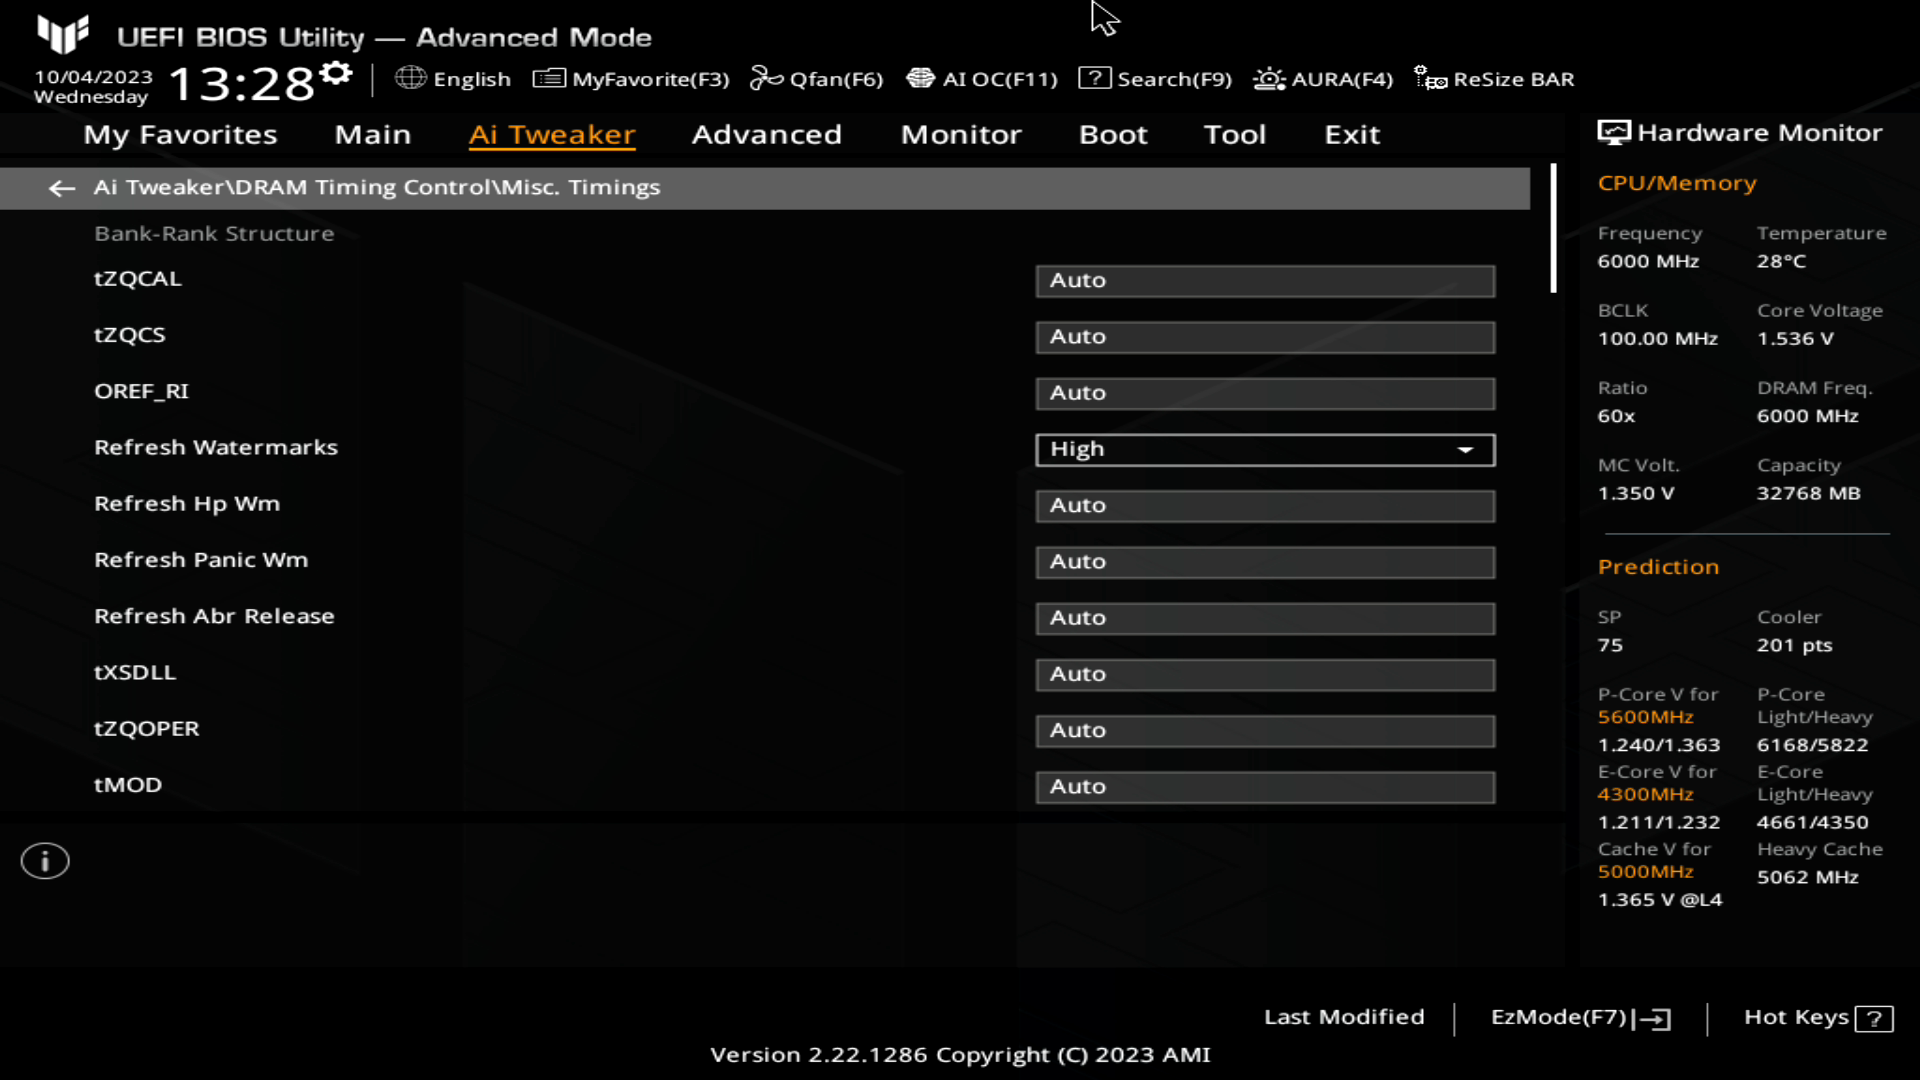Click the Refresh Hp Wm Auto field
This screenshot has height=1080, width=1920.
(x=1265, y=506)
